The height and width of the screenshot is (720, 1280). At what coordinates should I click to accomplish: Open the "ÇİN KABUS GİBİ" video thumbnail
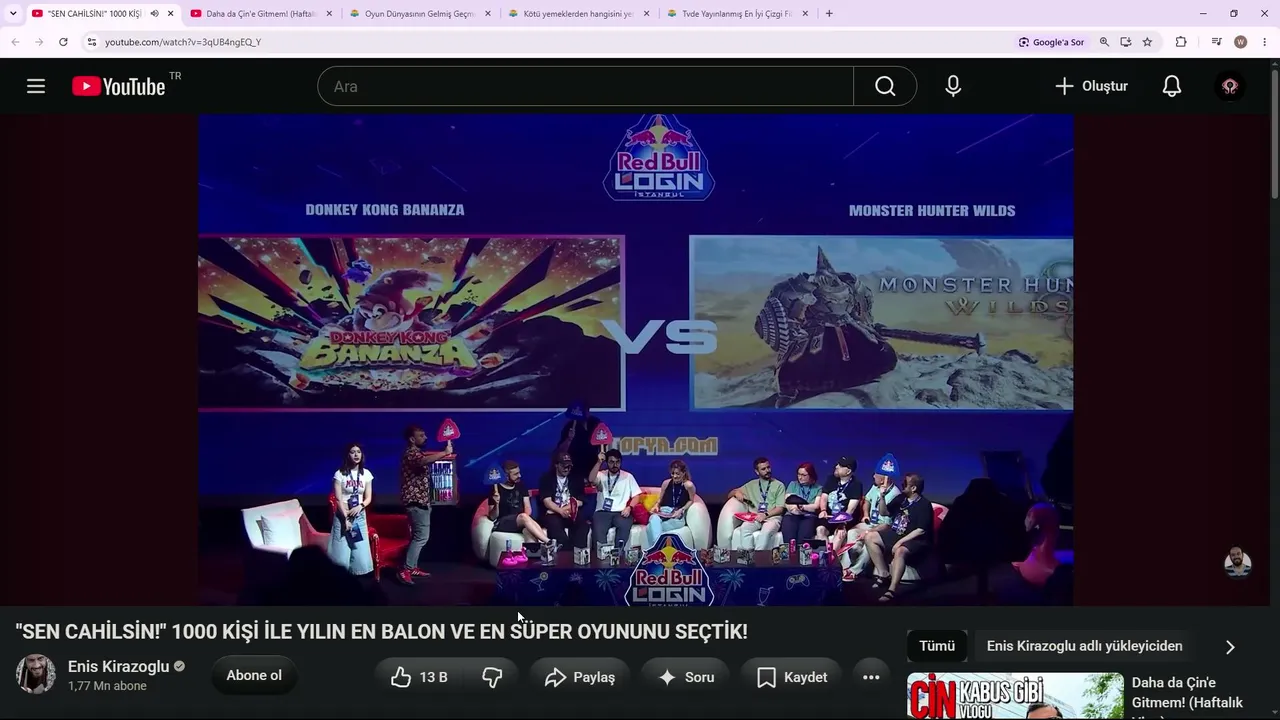point(1015,696)
